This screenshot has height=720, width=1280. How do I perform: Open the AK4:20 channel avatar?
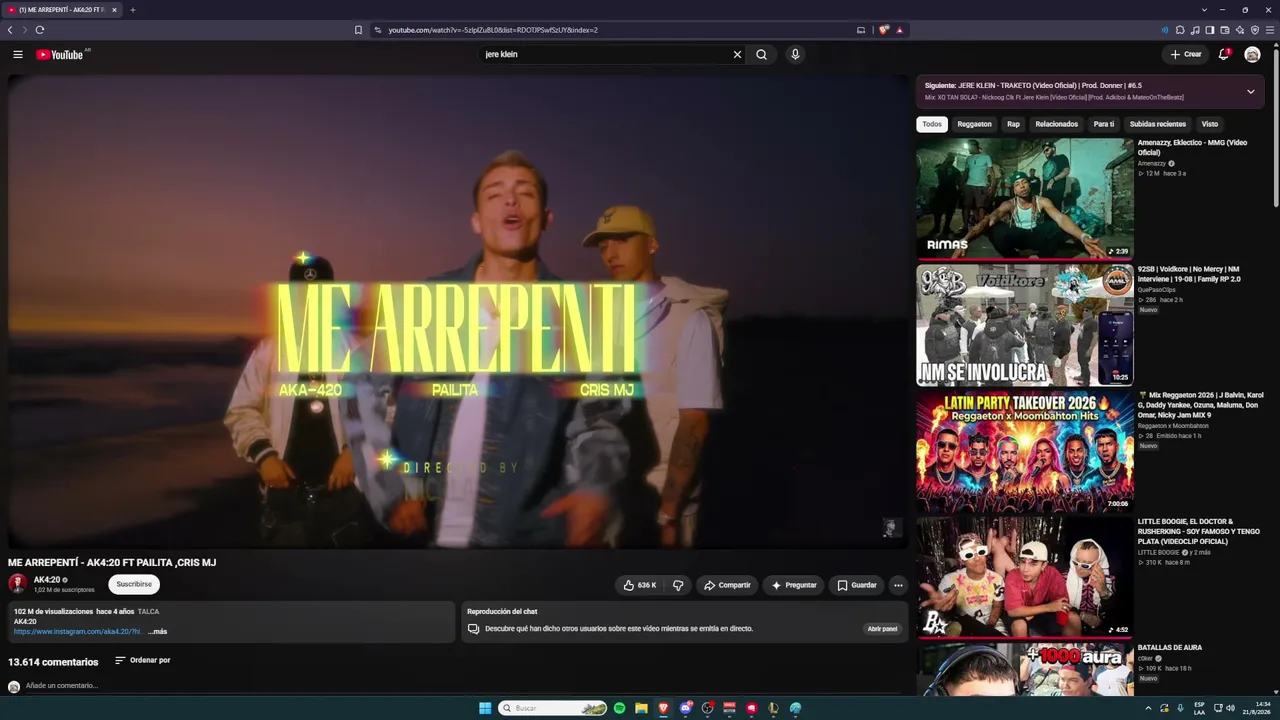[x=17, y=584]
